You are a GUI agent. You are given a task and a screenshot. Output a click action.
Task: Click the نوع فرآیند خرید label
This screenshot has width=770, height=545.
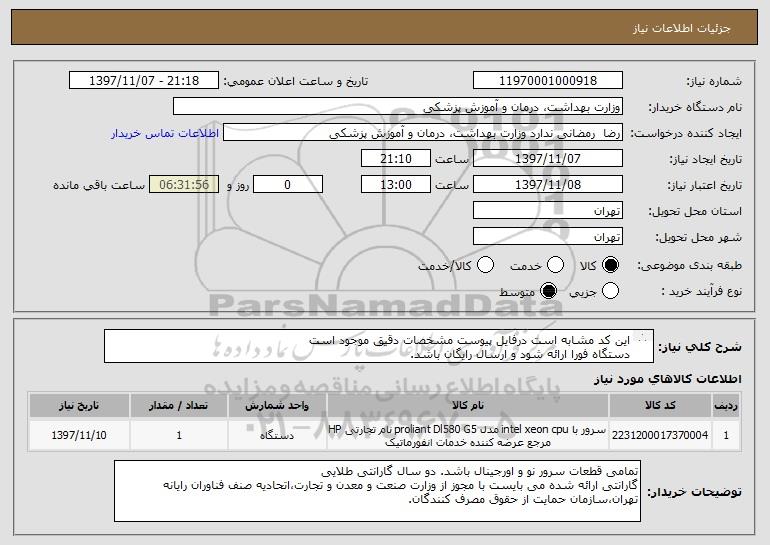tap(702, 292)
